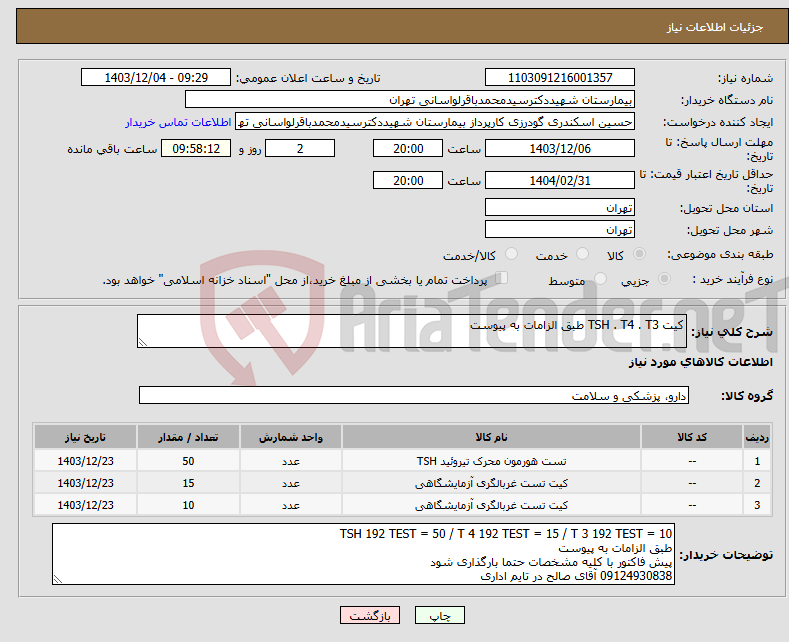Select the خدمت radio button
The width and height of the screenshot is (789, 642).
582,254
